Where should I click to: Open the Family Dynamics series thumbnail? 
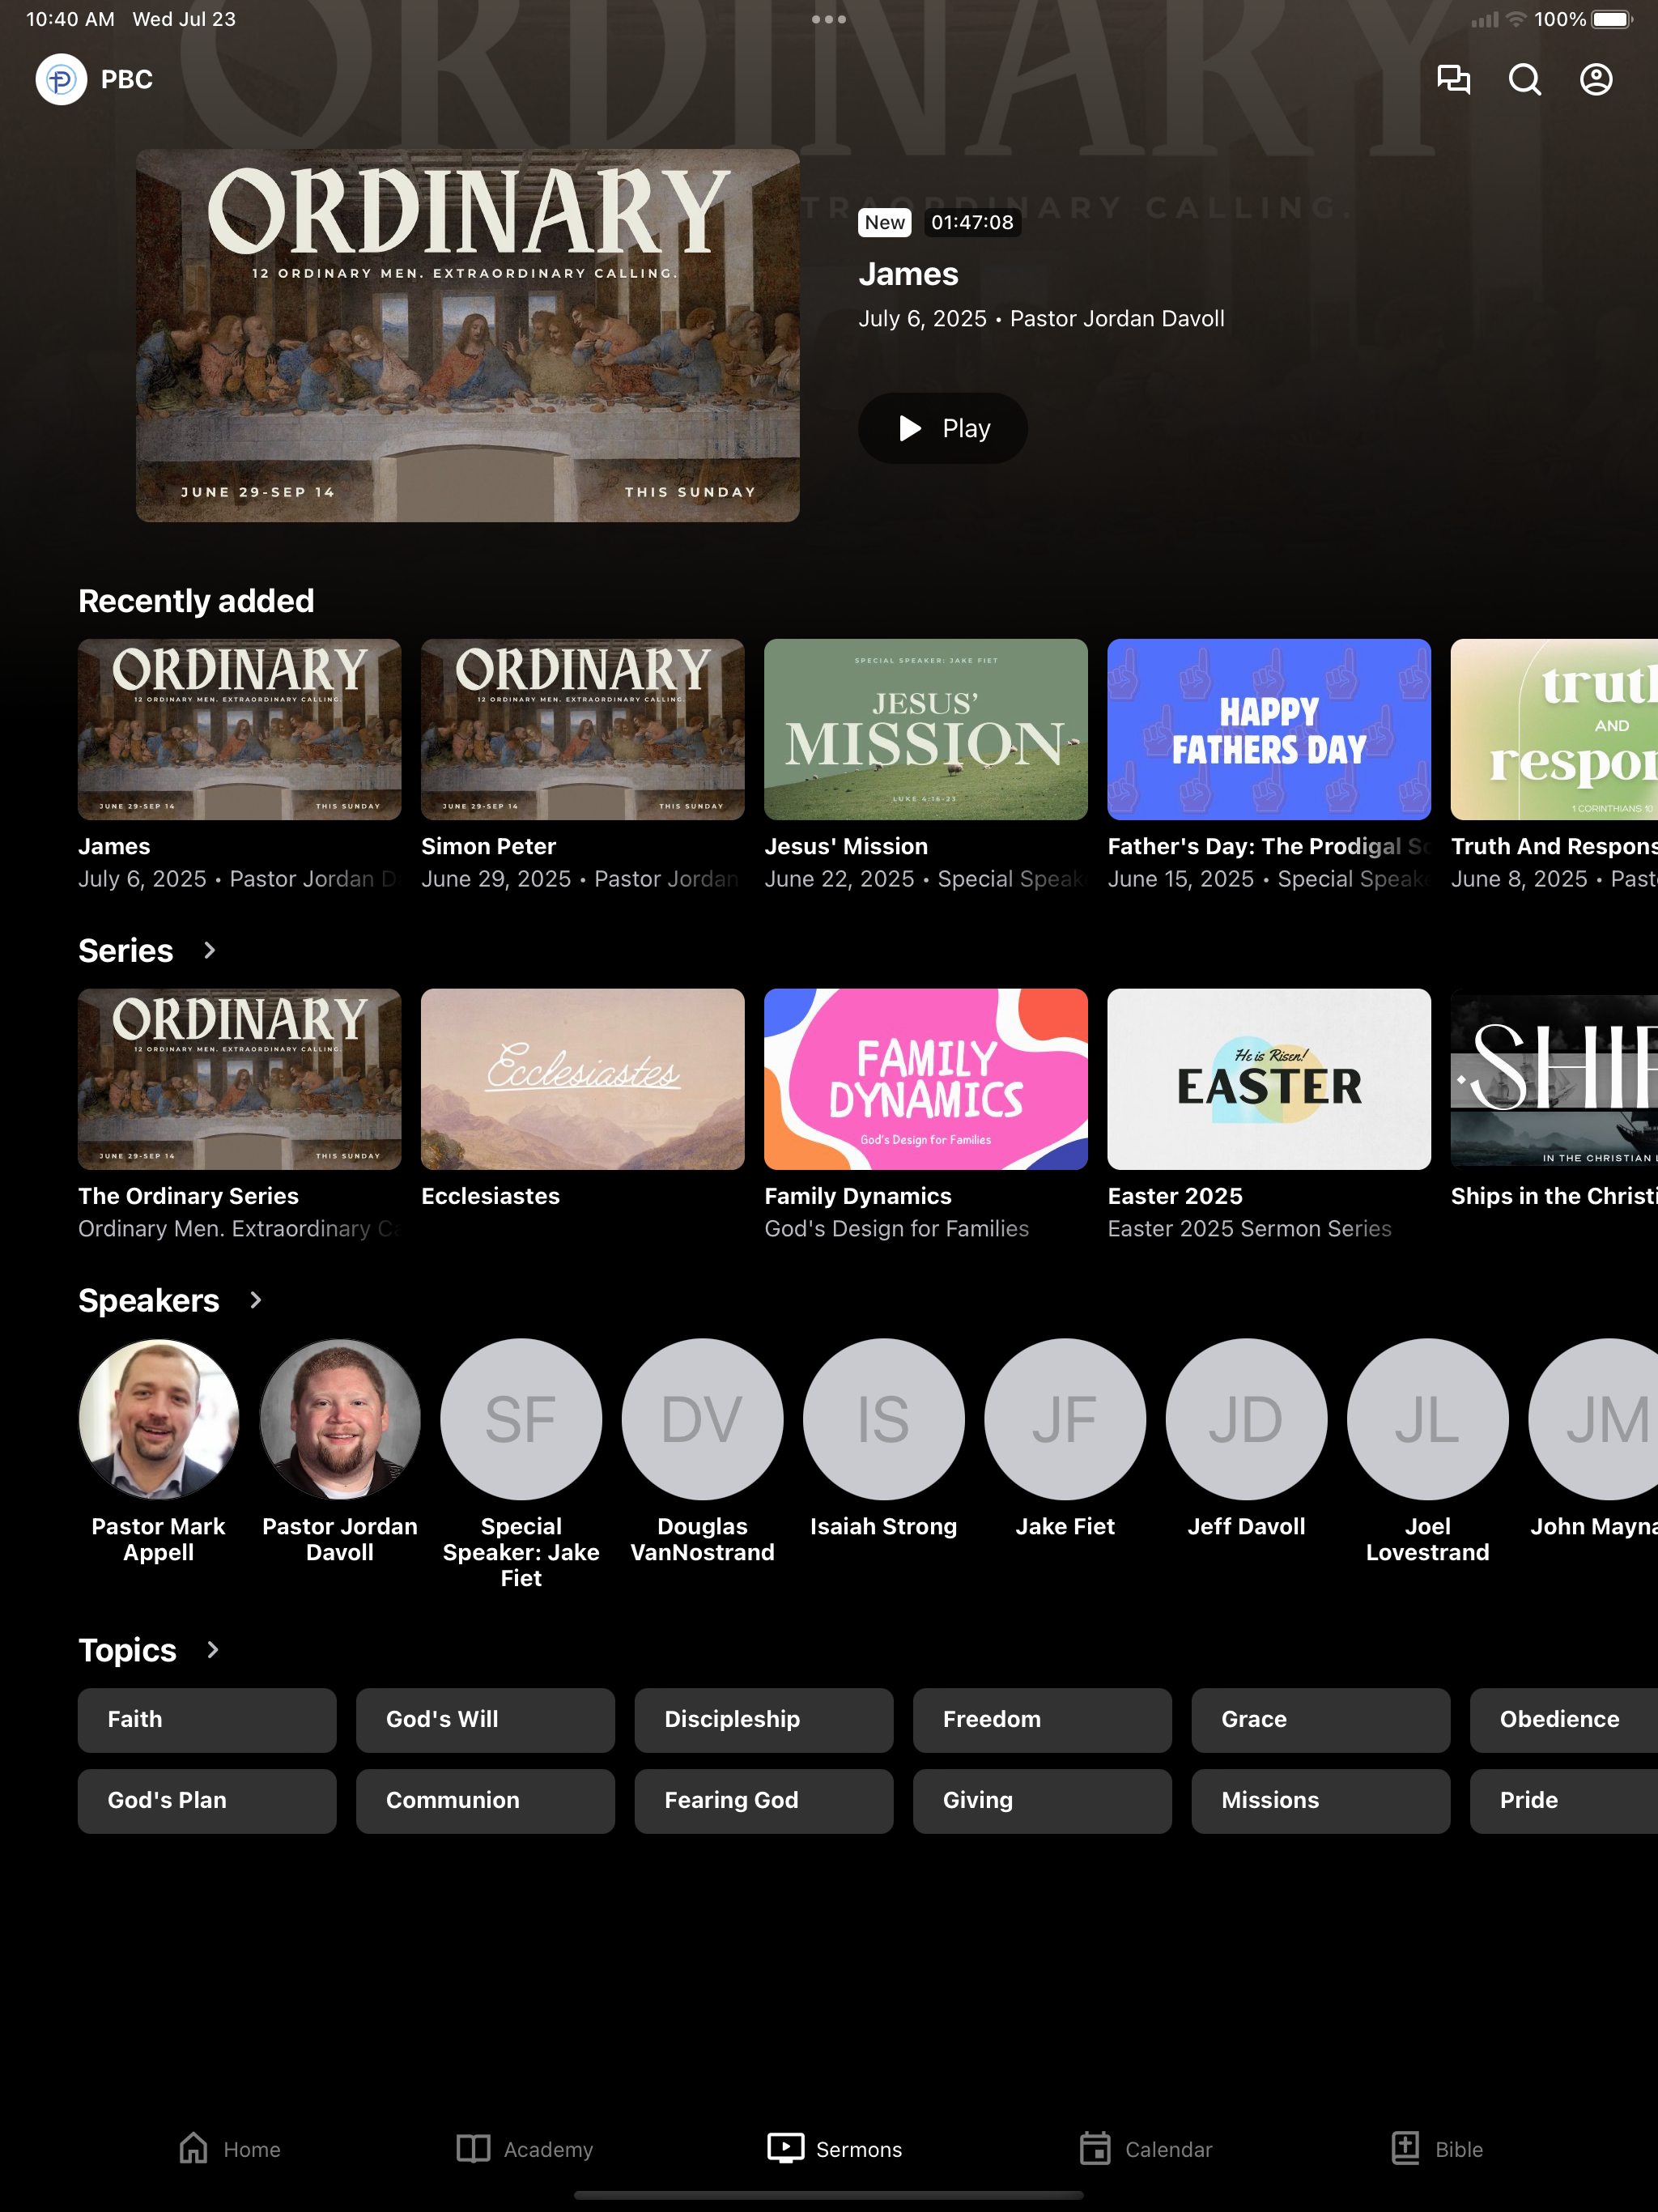[925, 1079]
